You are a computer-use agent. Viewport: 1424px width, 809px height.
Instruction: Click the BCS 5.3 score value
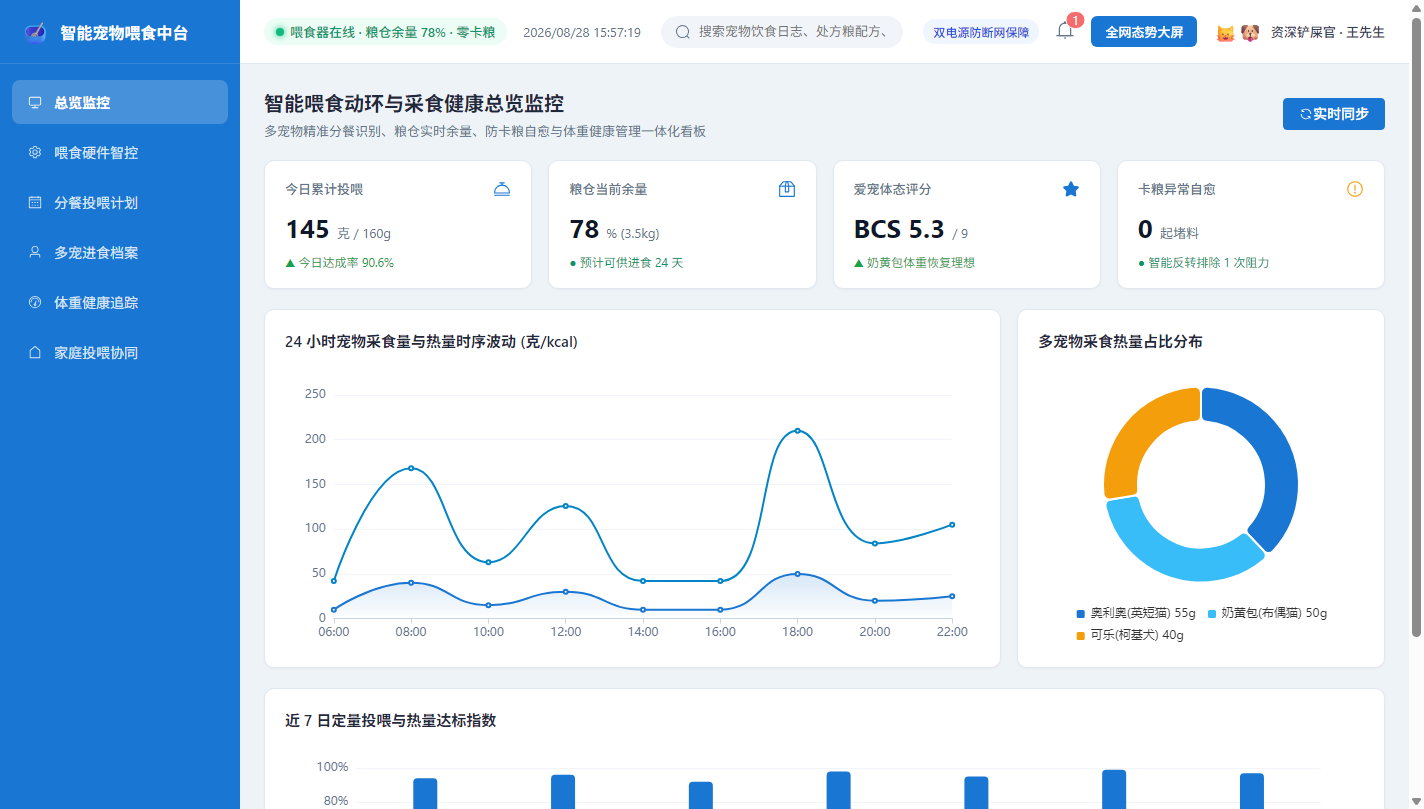(898, 230)
